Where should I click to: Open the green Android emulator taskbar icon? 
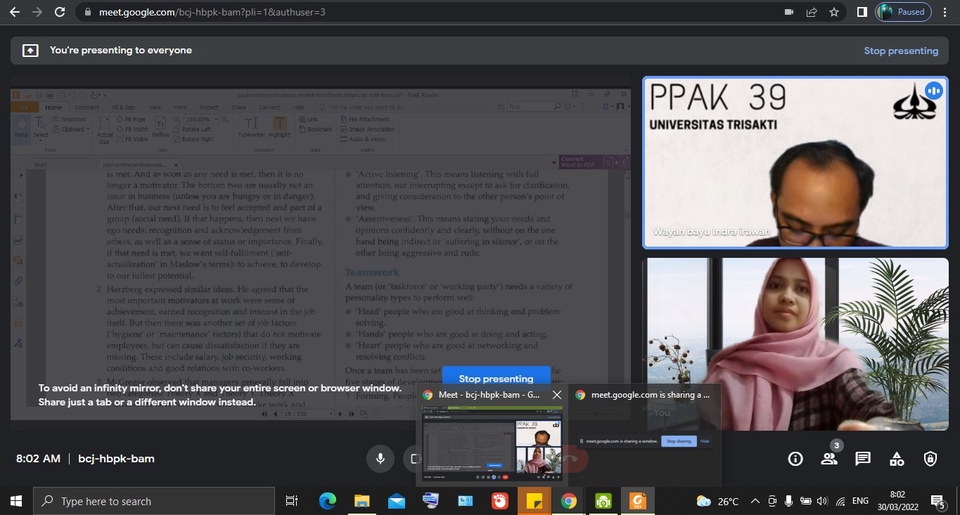pos(603,501)
